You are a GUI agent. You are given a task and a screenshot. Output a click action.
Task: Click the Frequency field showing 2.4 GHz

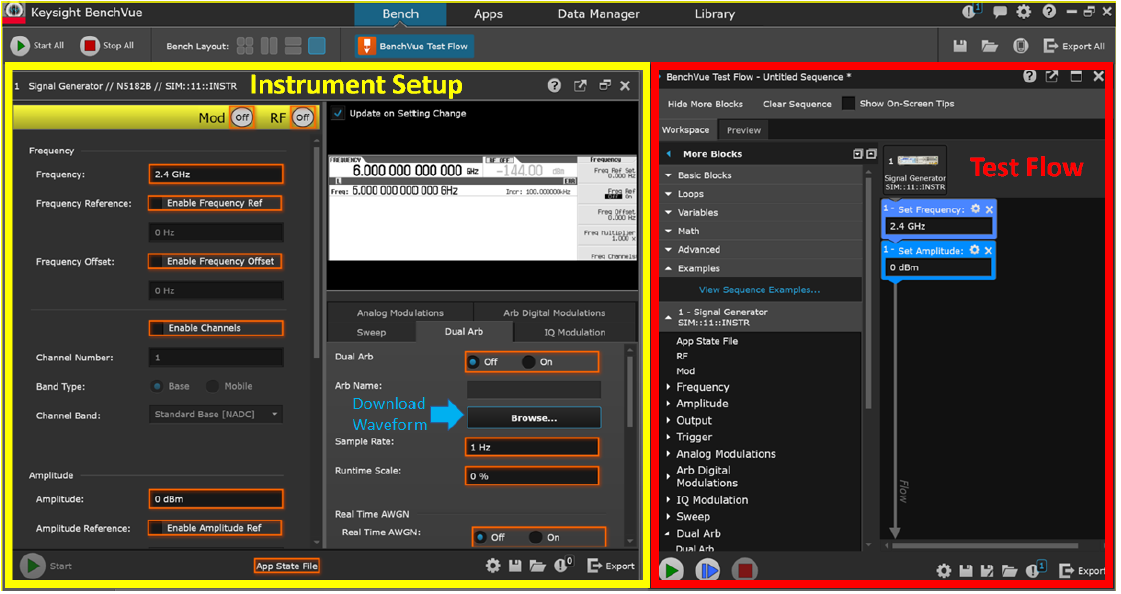[x=215, y=173]
